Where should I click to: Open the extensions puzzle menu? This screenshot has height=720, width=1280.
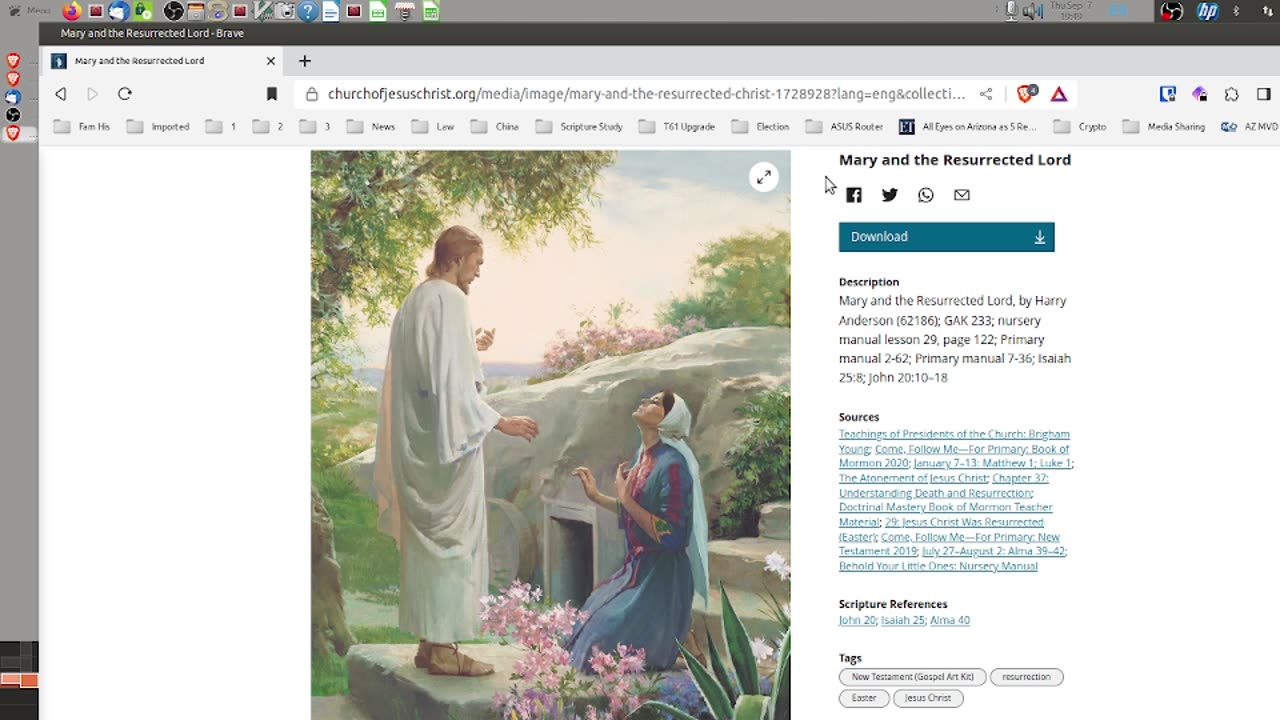tap(1232, 94)
